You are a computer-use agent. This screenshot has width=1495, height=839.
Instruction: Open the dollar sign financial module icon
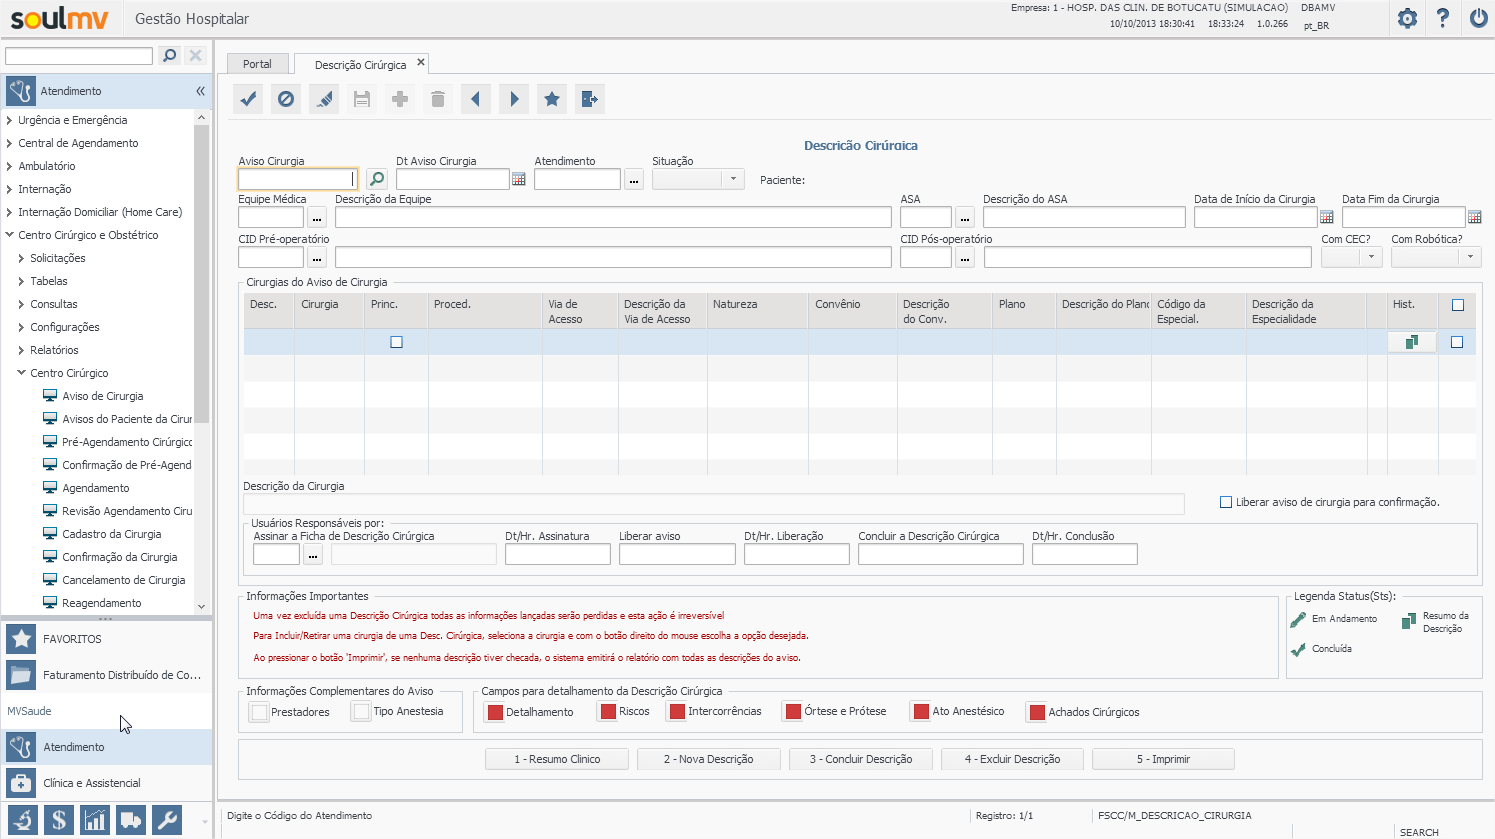[x=59, y=820]
